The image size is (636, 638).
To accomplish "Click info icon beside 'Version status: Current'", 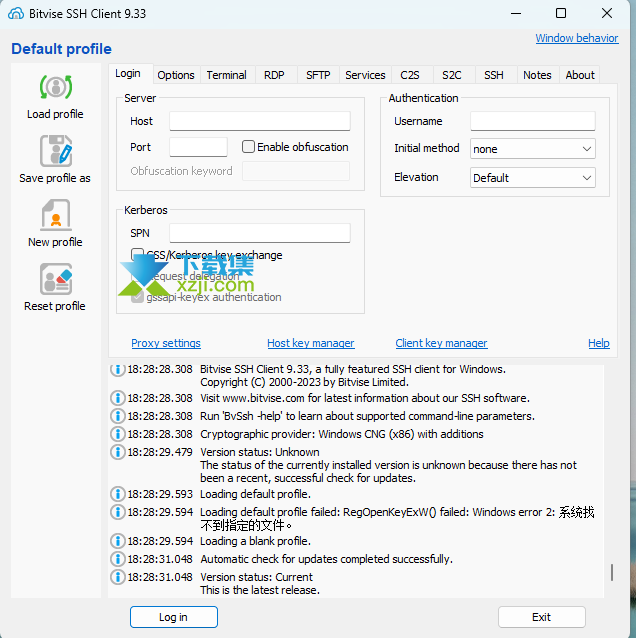I will pyautogui.click(x=118, y=577).
